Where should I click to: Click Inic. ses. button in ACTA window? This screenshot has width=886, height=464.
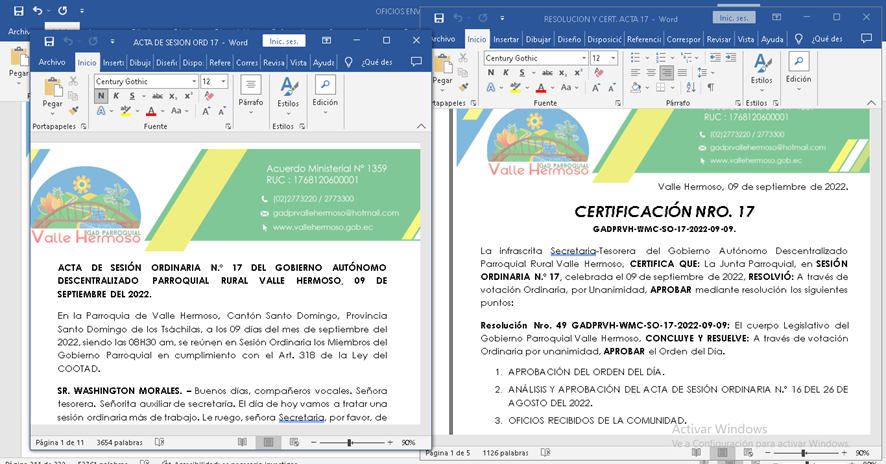[281, 41]
